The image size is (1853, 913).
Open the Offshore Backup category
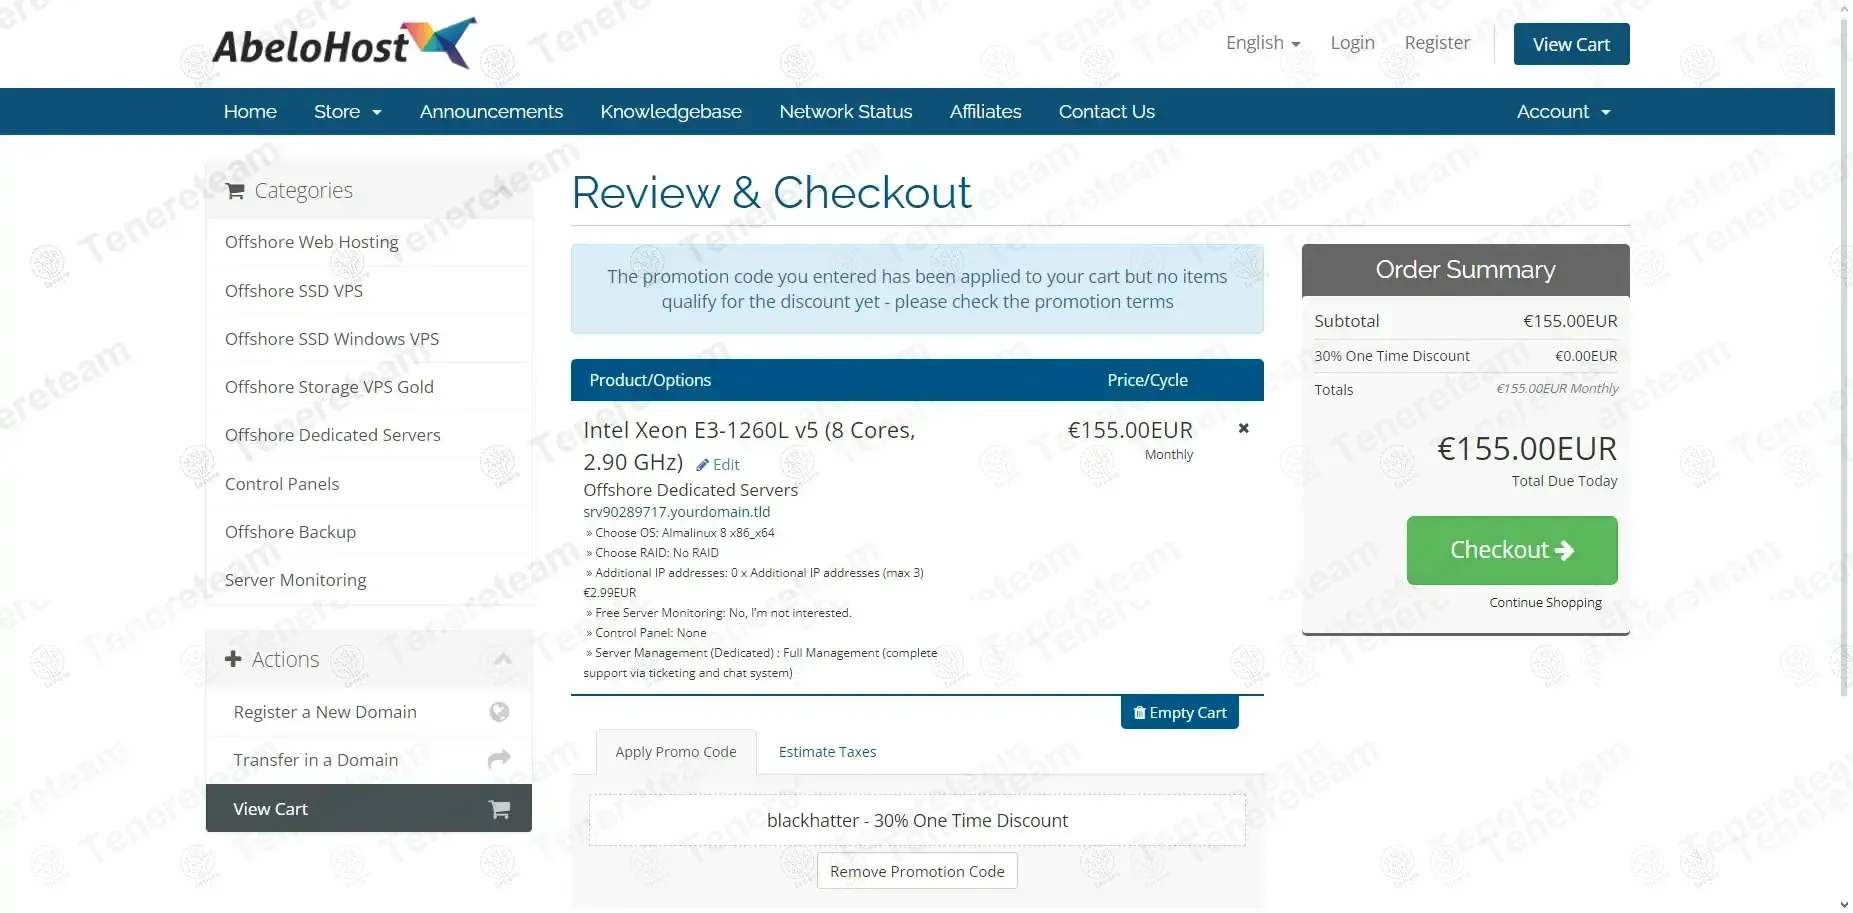368,532
